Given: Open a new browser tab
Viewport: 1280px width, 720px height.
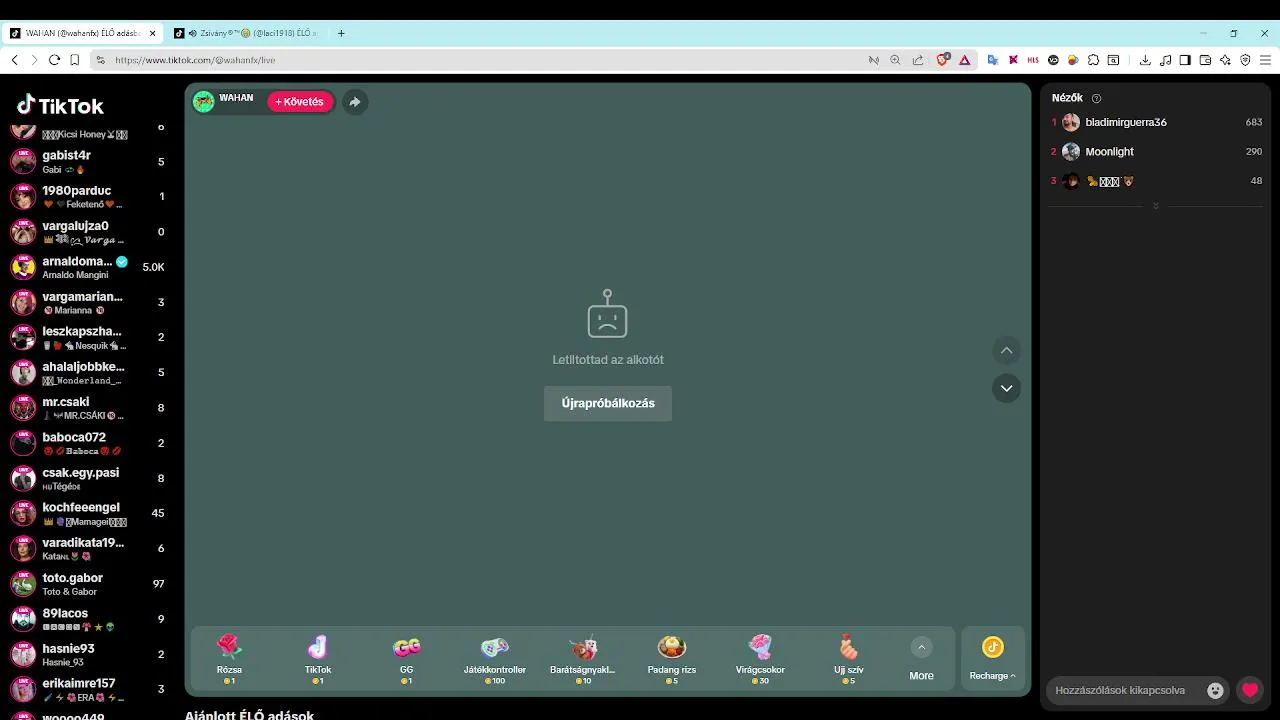Looking at the screenshot, I should point(341,33).
